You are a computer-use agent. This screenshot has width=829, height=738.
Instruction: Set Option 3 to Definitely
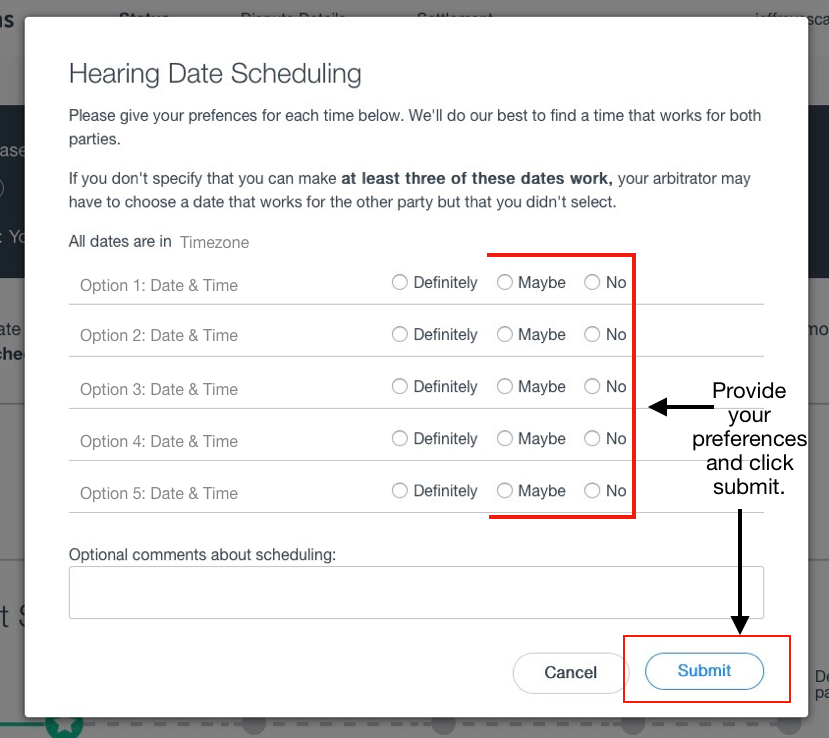(x=400, y=387)
